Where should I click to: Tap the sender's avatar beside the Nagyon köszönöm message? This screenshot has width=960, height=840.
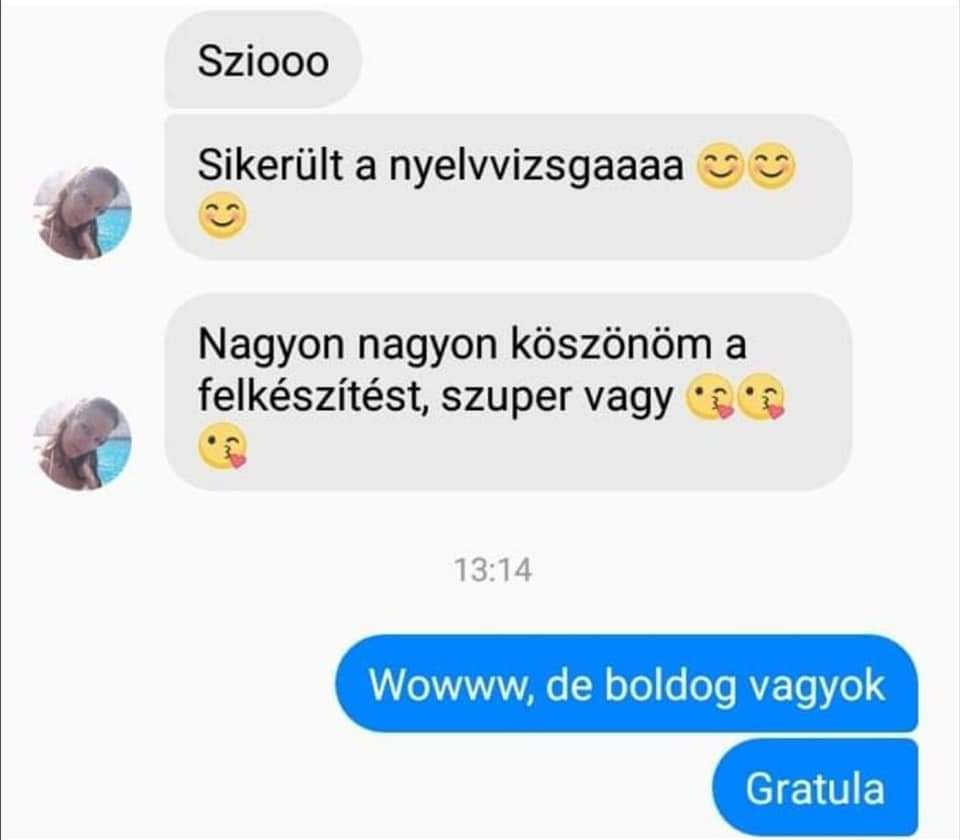pyautogui.click(x=82, y=443)
